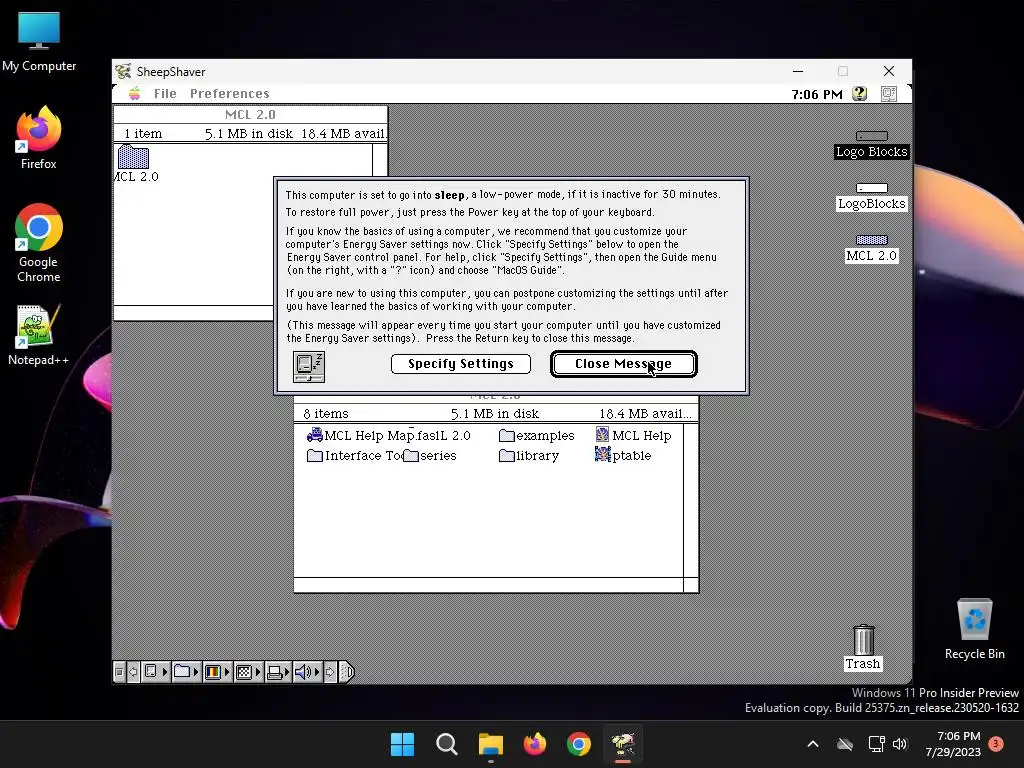1024x768 pixels.
Task: Click the Control Strip close box
Action: pyautogui.click(x=119, y=672)
